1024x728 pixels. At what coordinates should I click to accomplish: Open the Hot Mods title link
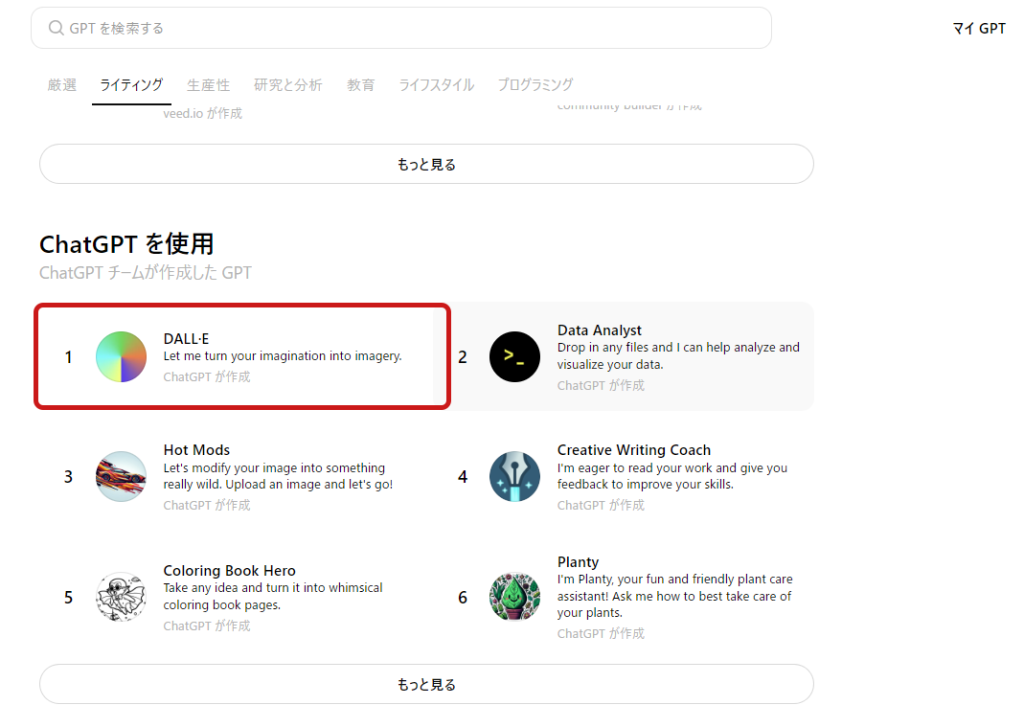tap(196, 450)
